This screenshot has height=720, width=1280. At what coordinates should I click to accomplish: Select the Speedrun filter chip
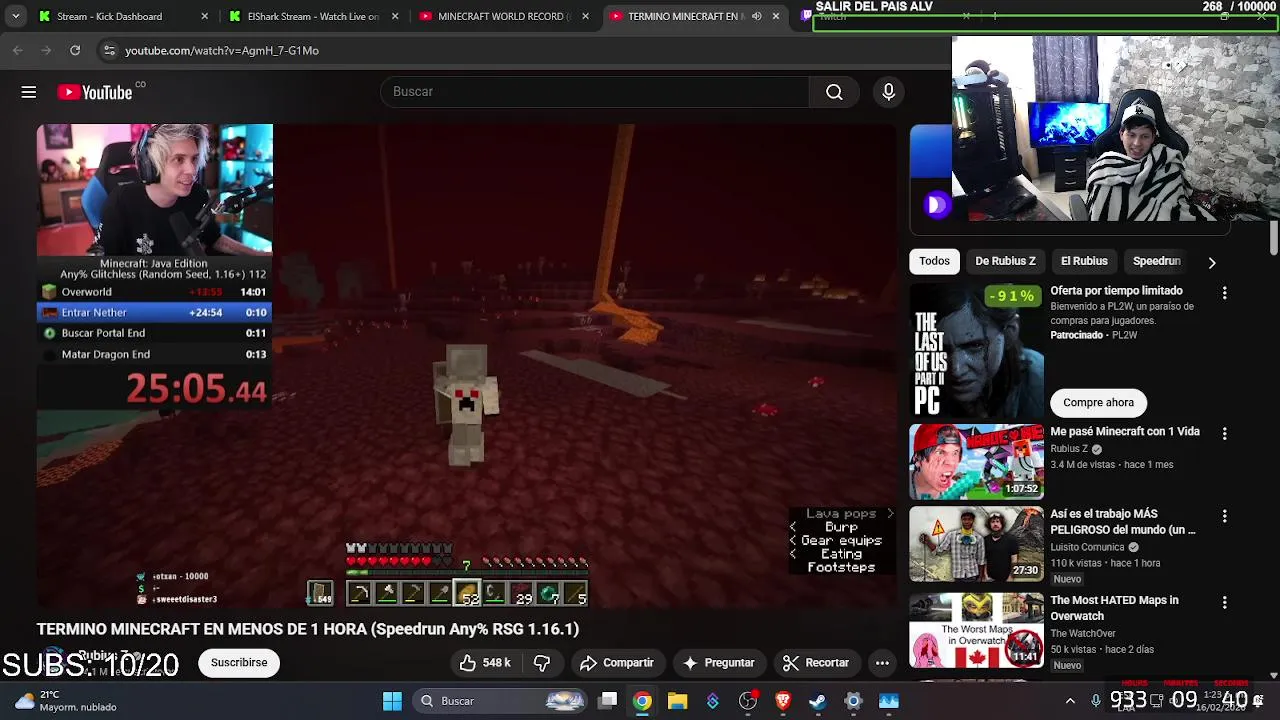pos(1156,261)
